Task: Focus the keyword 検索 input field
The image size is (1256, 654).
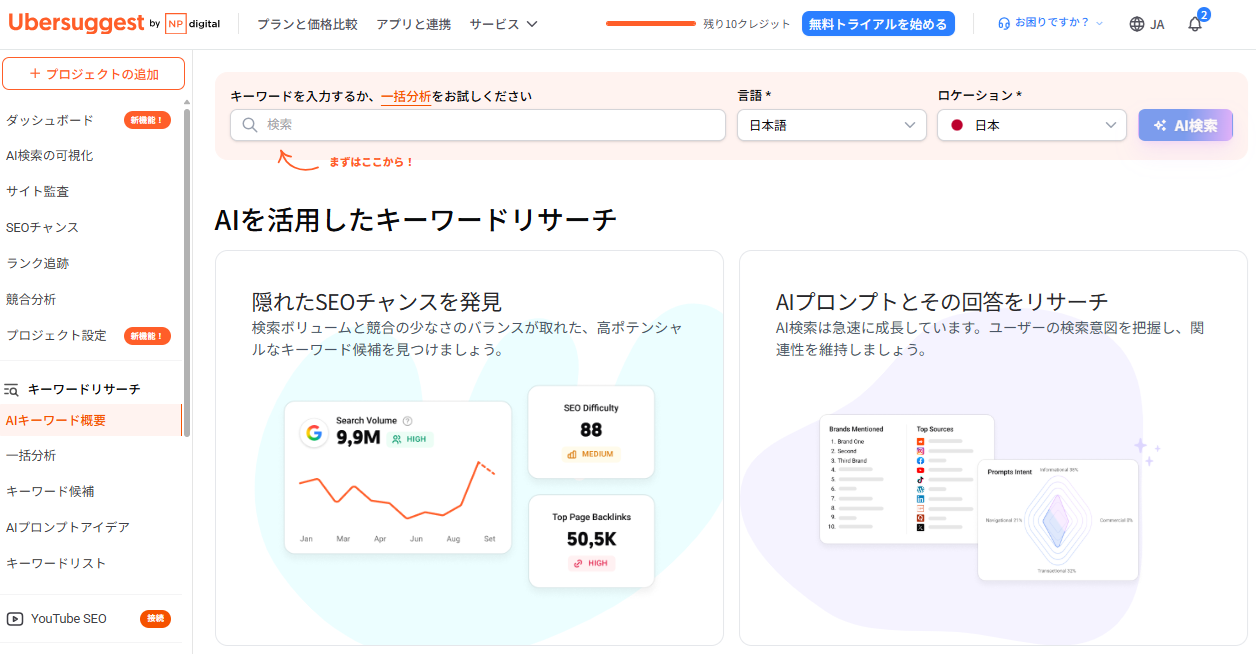Action: tap(478, 125)
